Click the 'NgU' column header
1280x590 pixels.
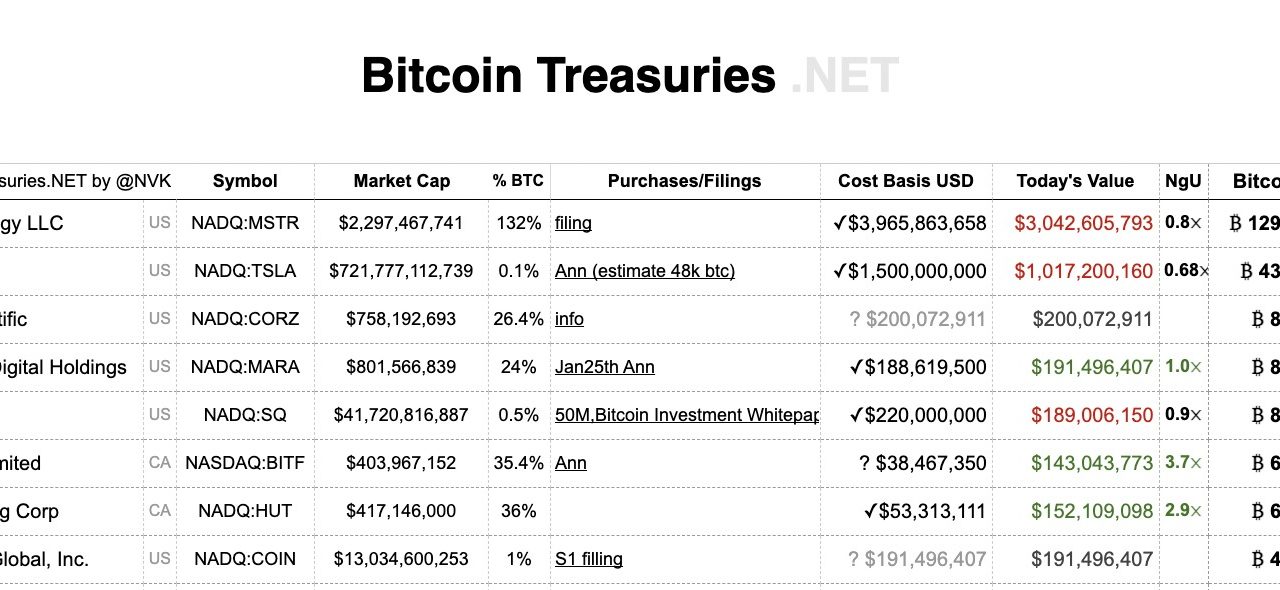click(x=1182, y=181)
